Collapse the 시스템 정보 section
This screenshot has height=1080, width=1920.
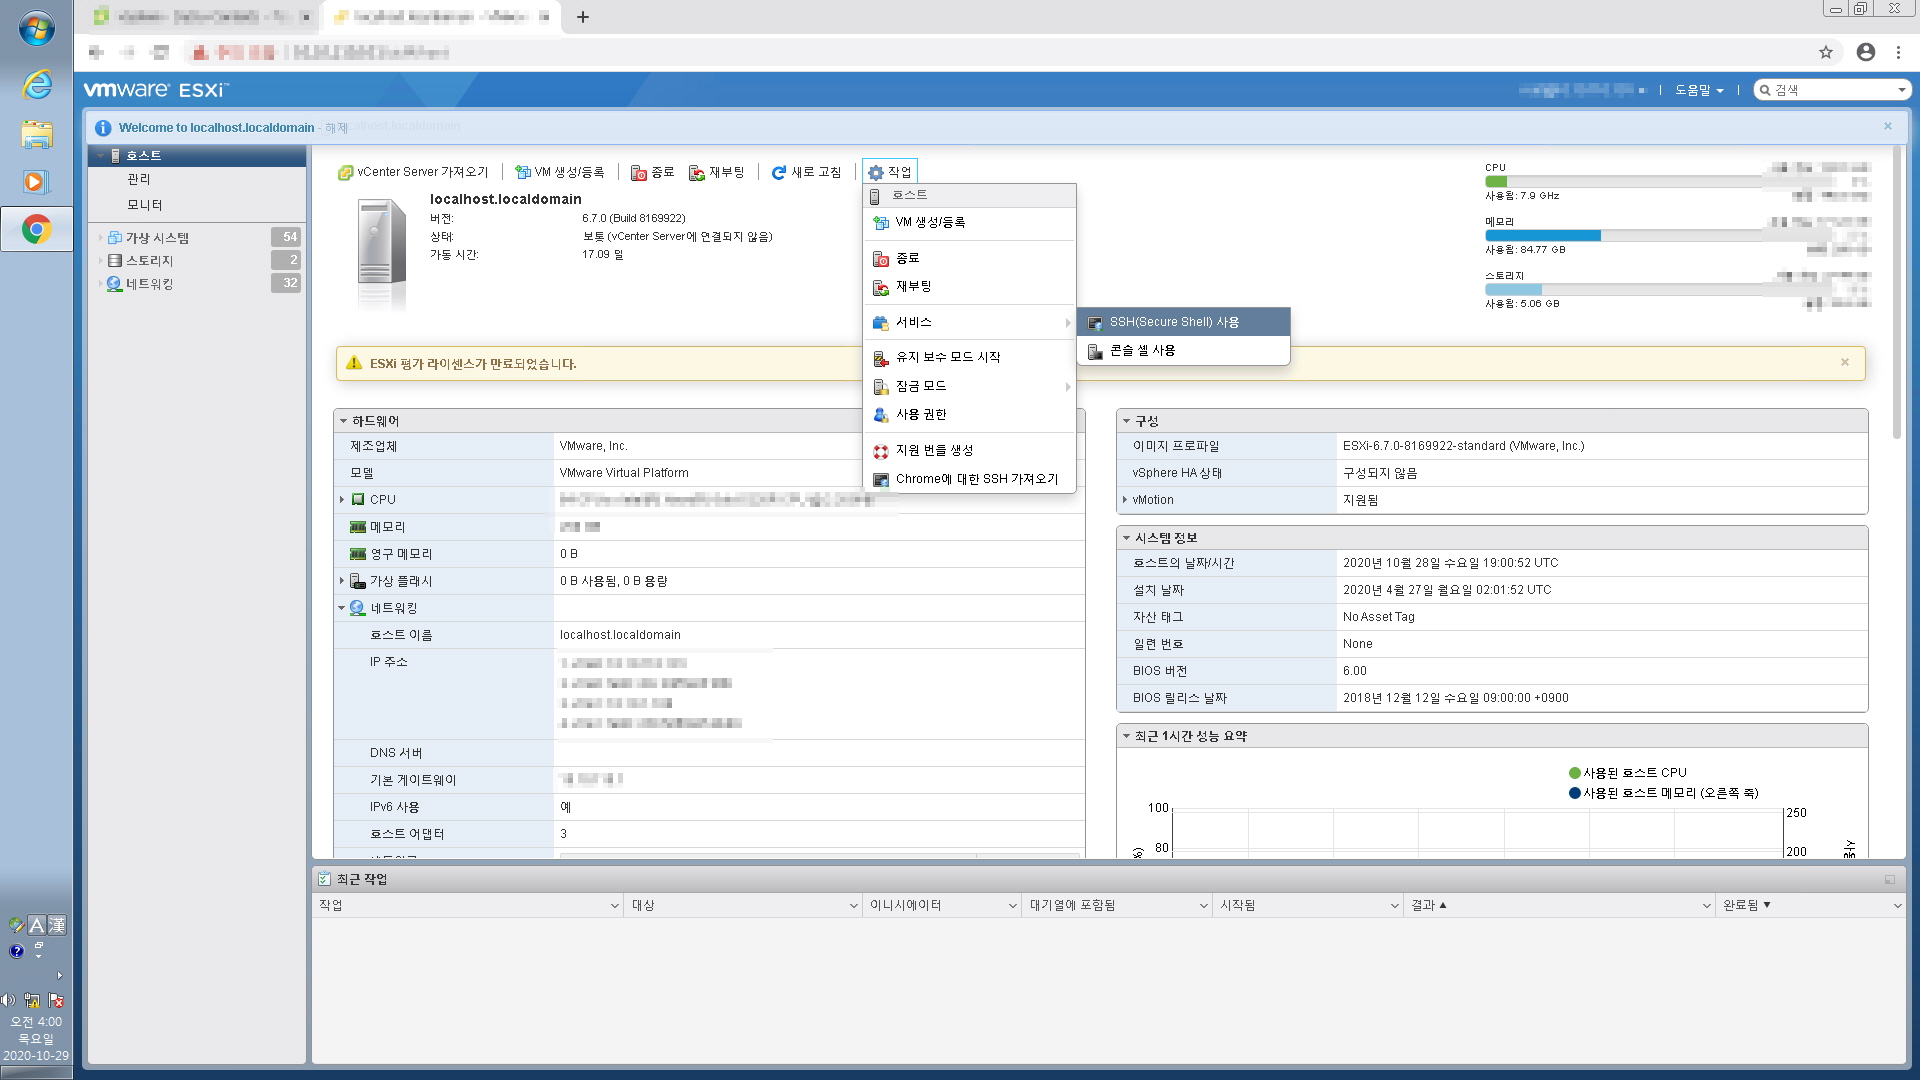1126,538
